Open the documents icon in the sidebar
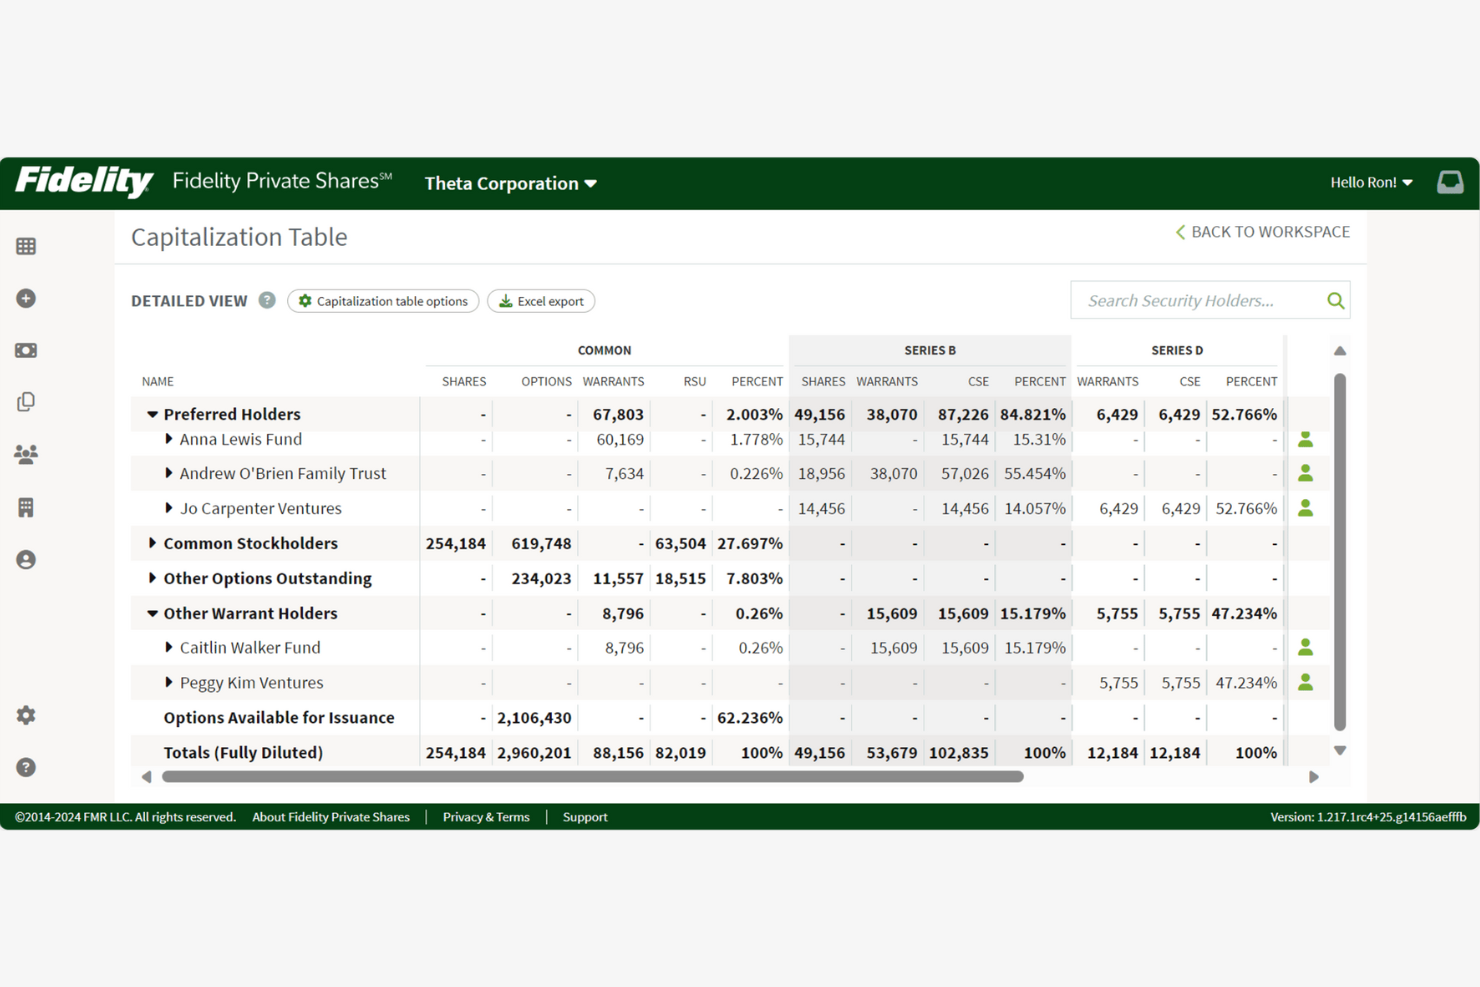 click(25, 401)
